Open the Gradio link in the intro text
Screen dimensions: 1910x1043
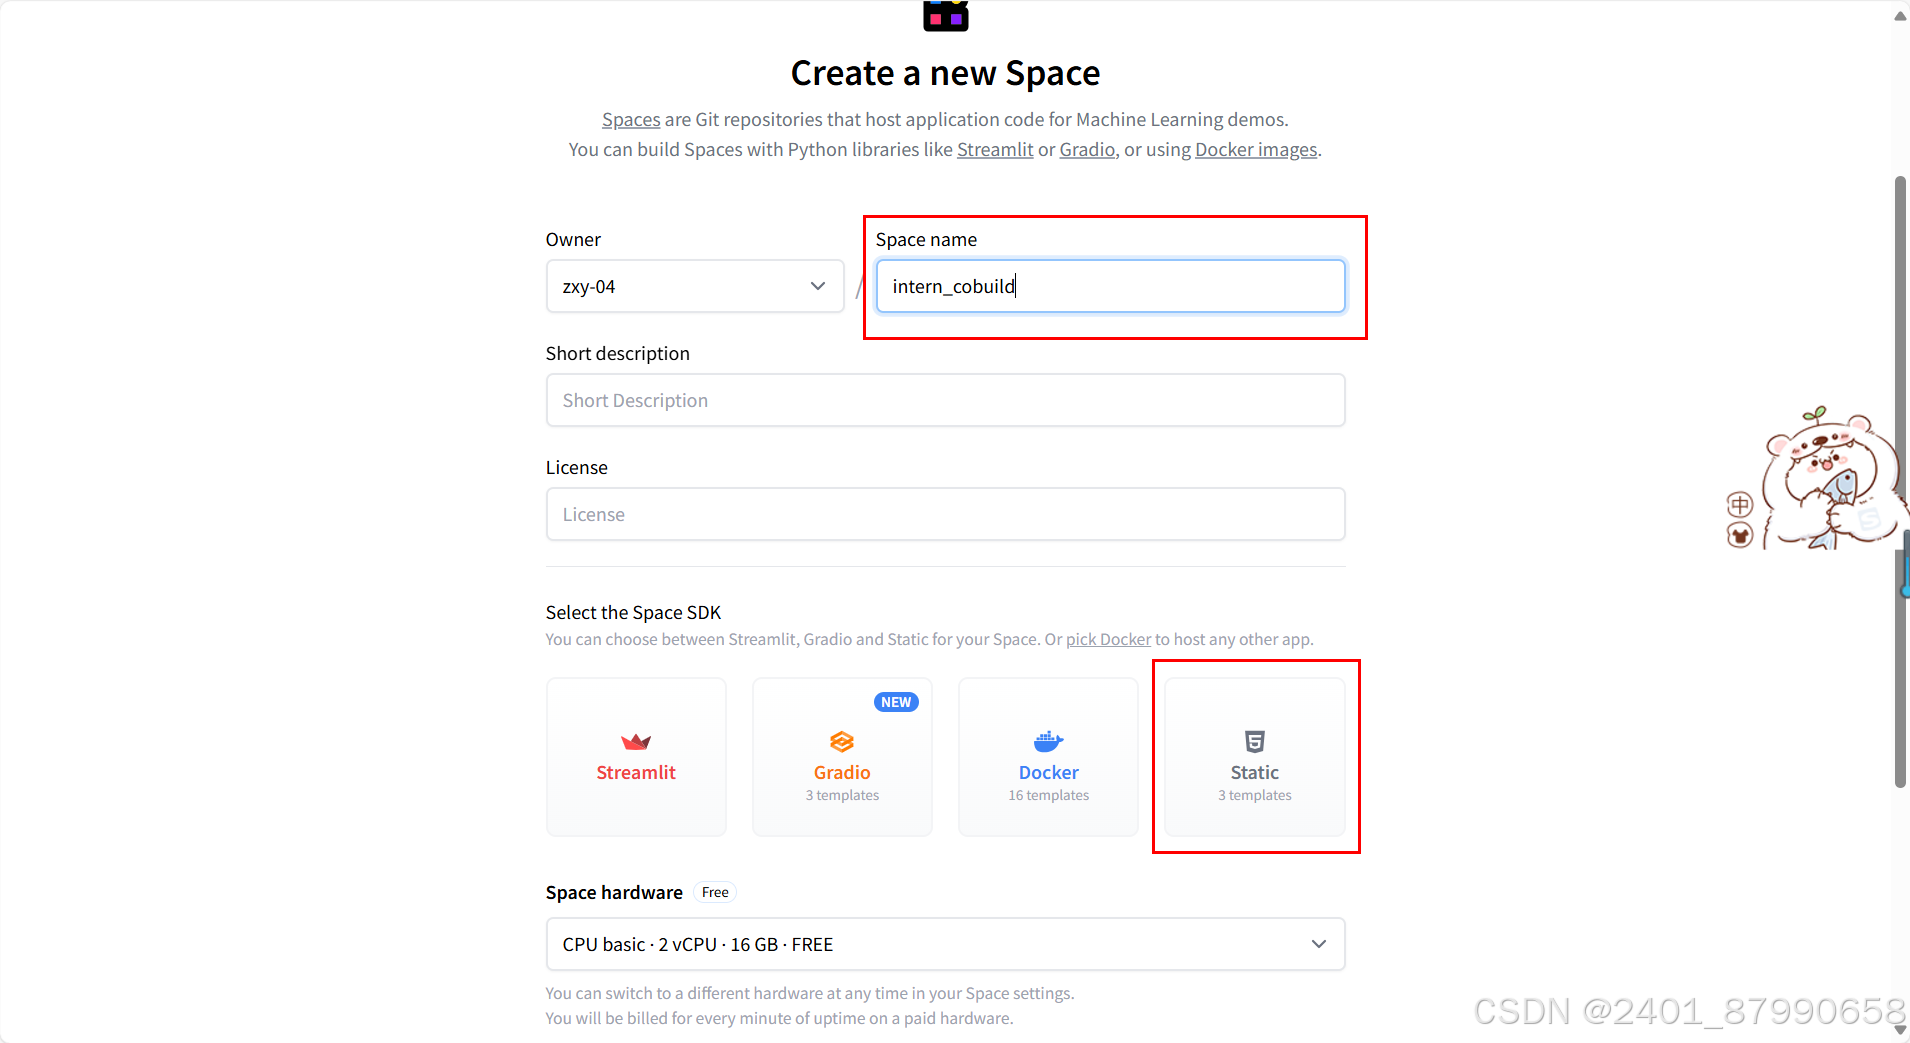click(x=1087, y=150)
